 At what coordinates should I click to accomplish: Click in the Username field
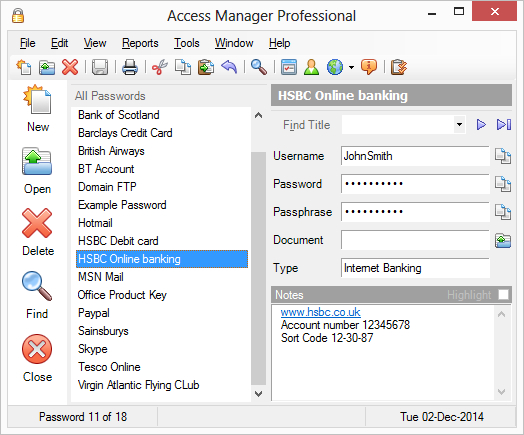[415, 156]
